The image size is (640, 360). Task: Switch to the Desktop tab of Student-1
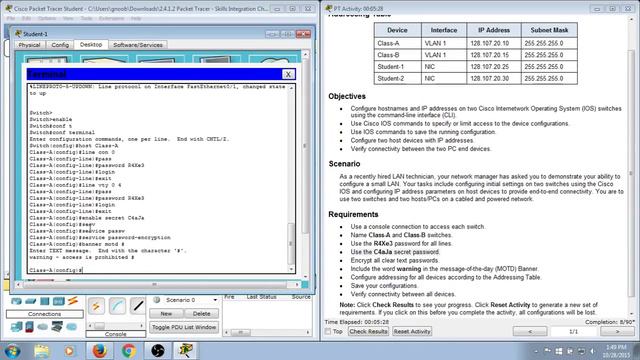91,44
